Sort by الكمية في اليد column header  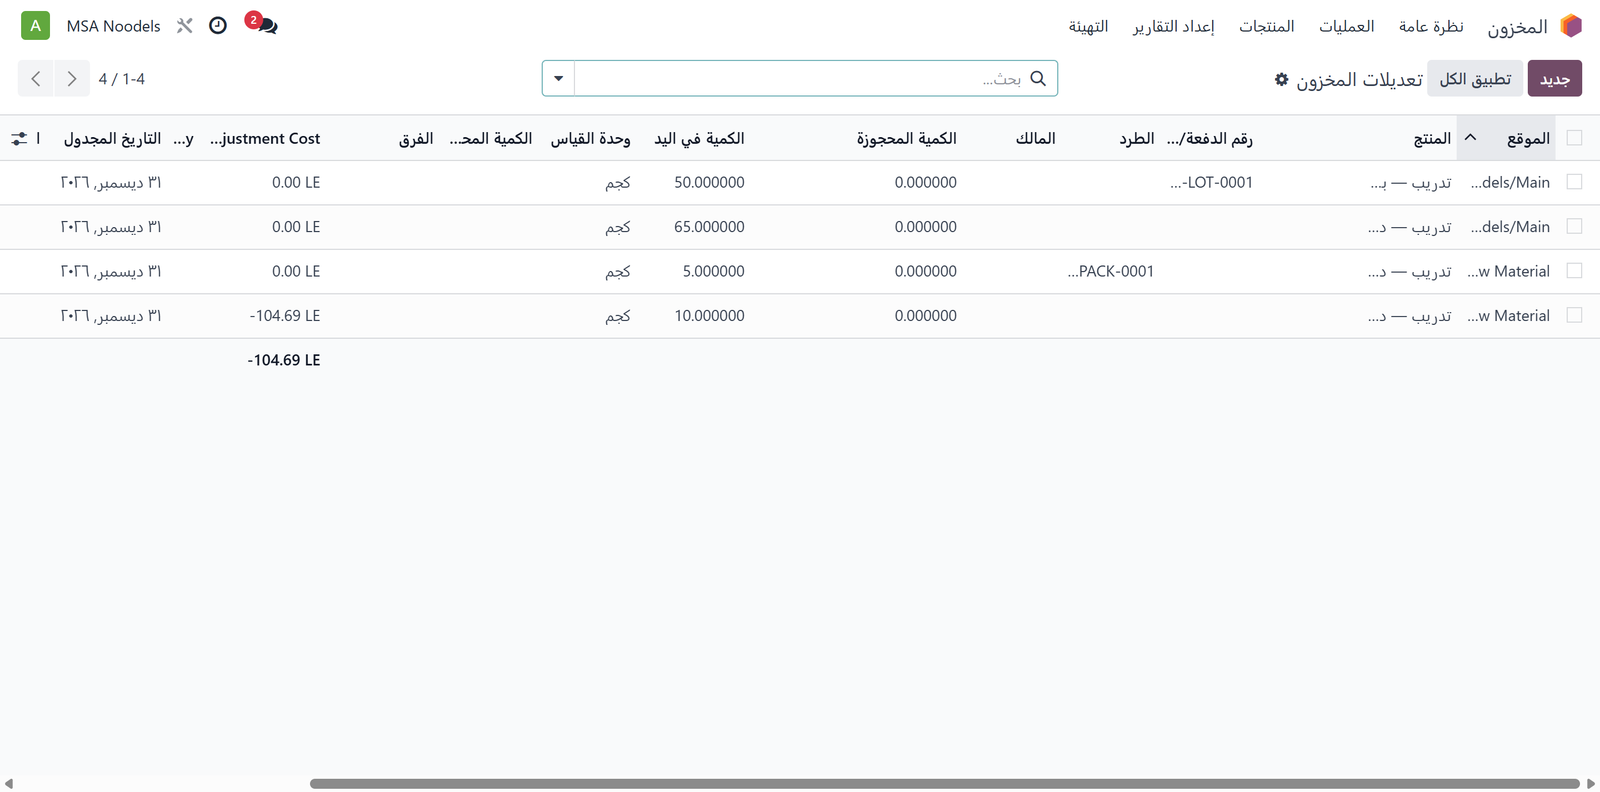699,139
